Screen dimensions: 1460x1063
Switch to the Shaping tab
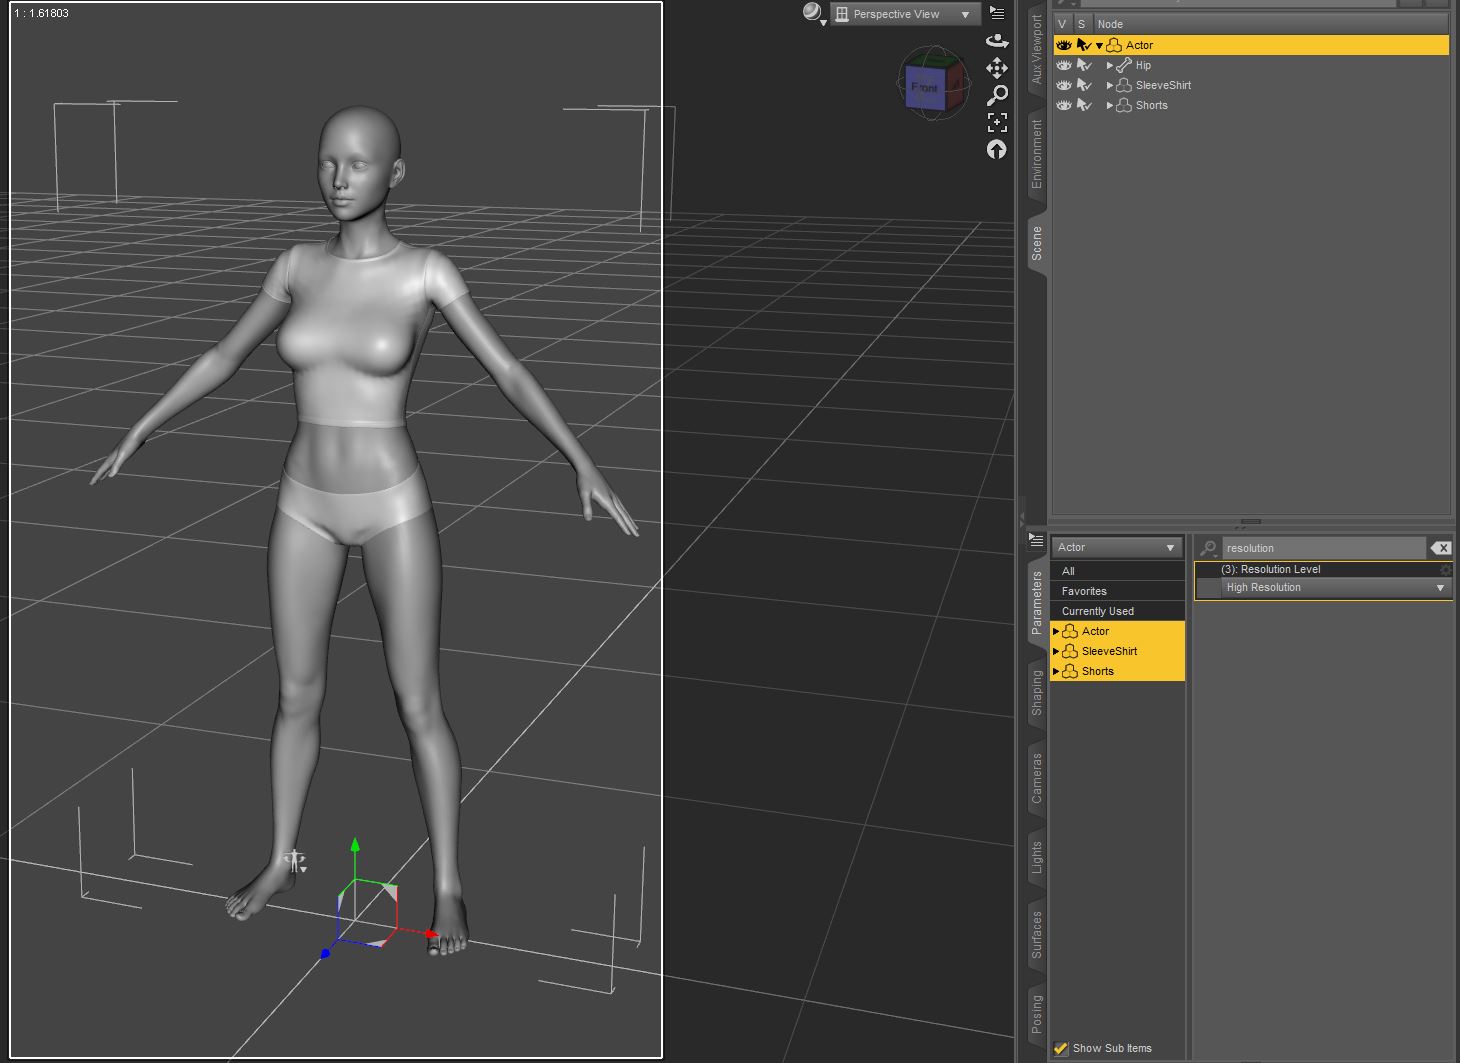[x=1036, y=692]
